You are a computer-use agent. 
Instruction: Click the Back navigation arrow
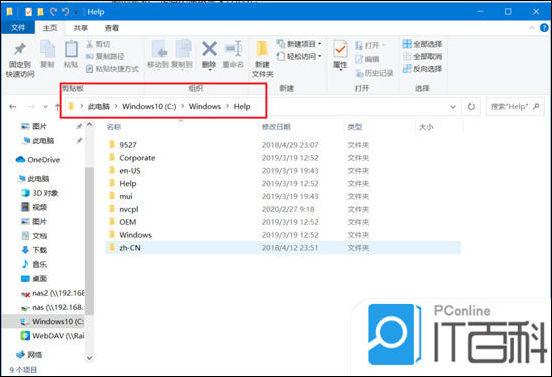13,107
